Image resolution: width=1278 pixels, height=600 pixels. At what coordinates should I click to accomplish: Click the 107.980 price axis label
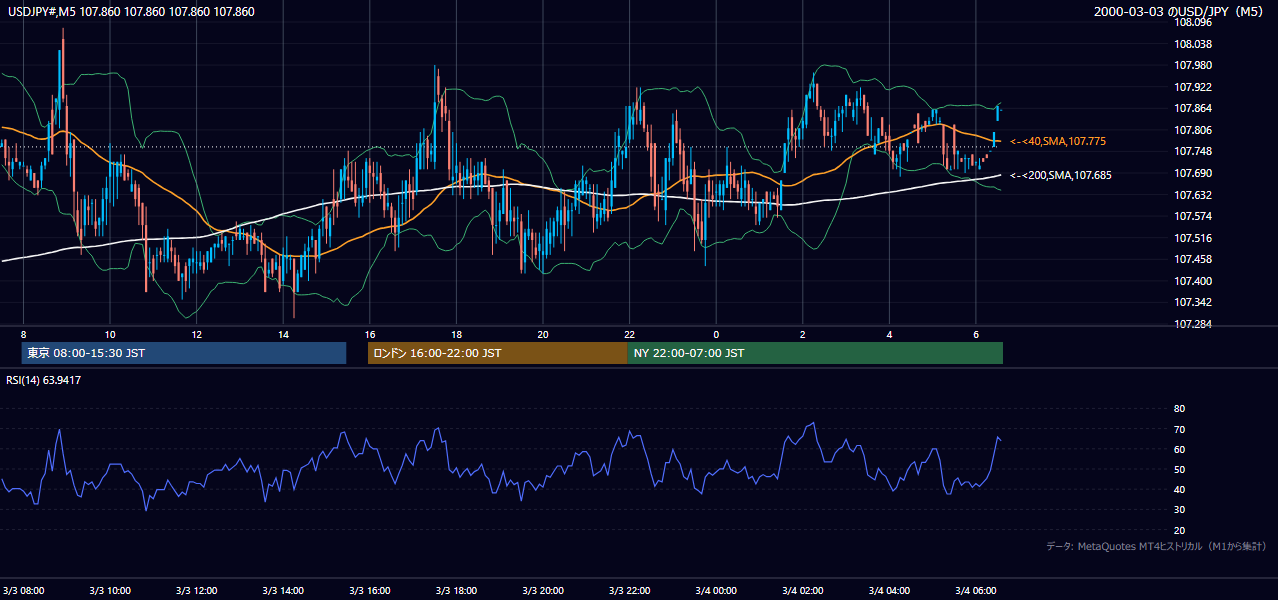pos(1193,66)
